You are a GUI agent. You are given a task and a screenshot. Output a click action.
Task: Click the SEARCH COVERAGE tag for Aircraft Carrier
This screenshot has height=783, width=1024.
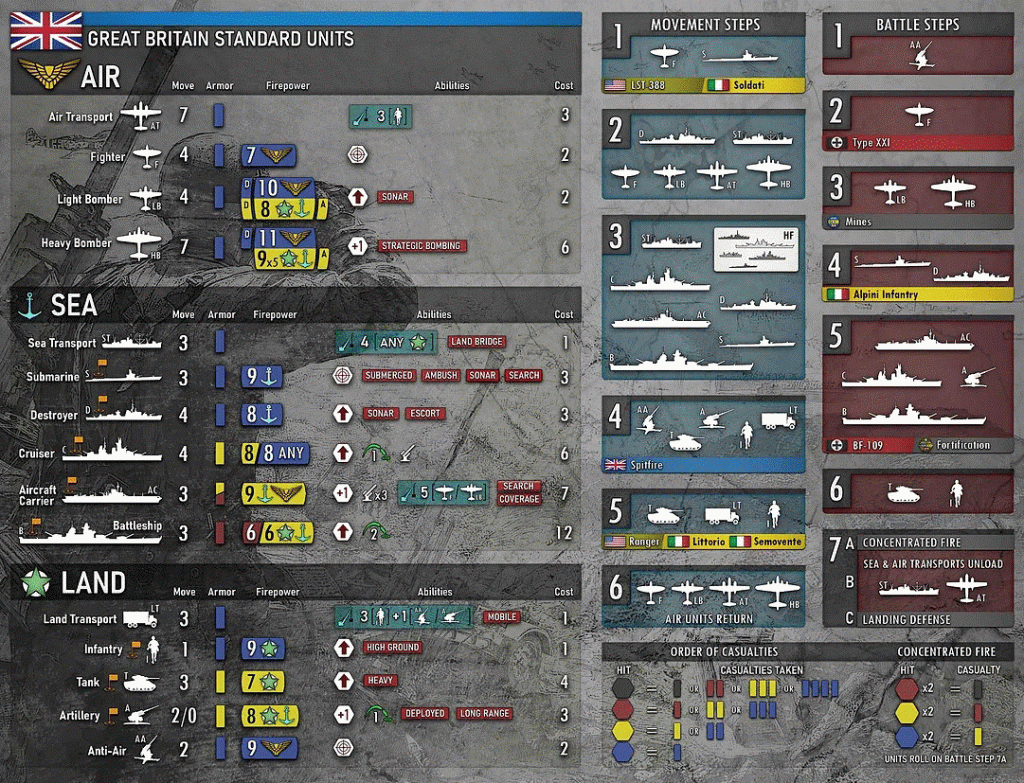(x=519, y=492)
